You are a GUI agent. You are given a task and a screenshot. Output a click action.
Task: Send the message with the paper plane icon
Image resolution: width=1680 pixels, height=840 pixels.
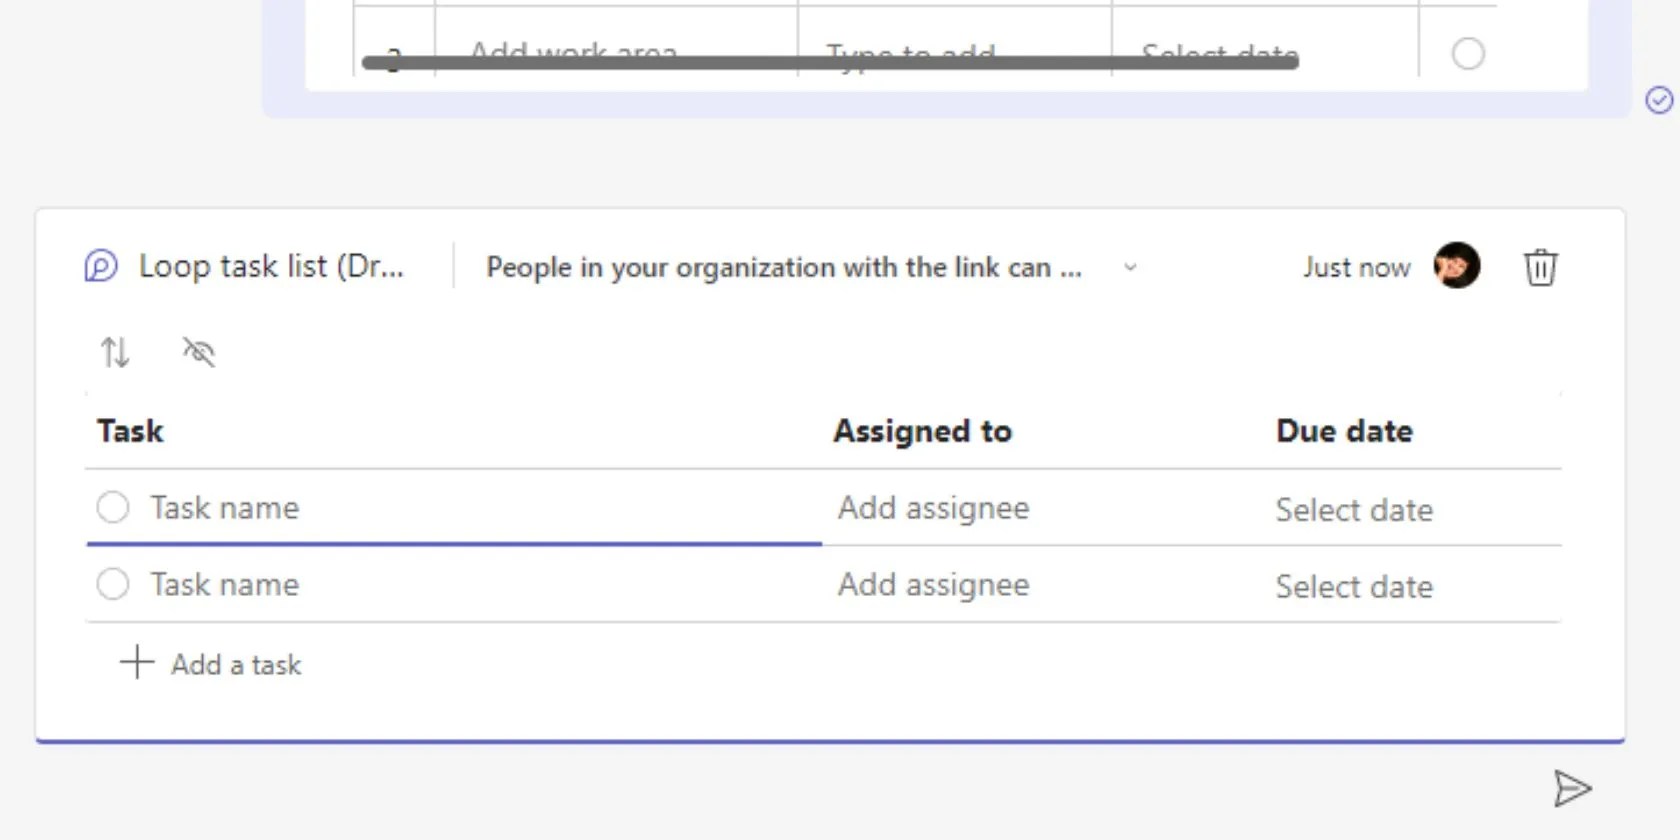pyautogui.click(x=1573, y=788)
